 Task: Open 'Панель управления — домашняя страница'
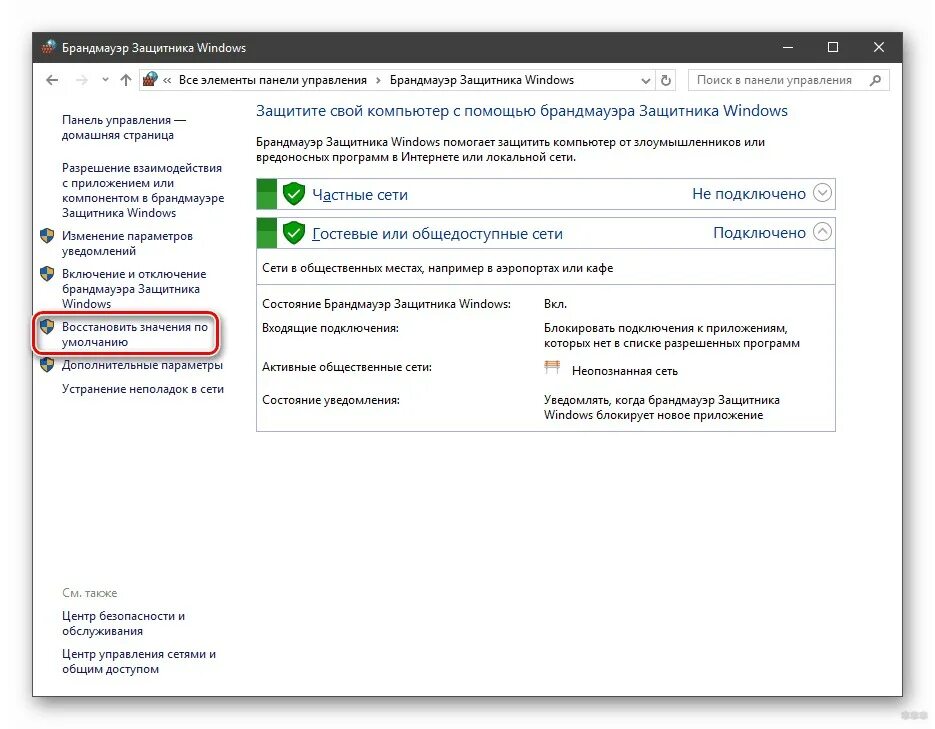point(124,128)
